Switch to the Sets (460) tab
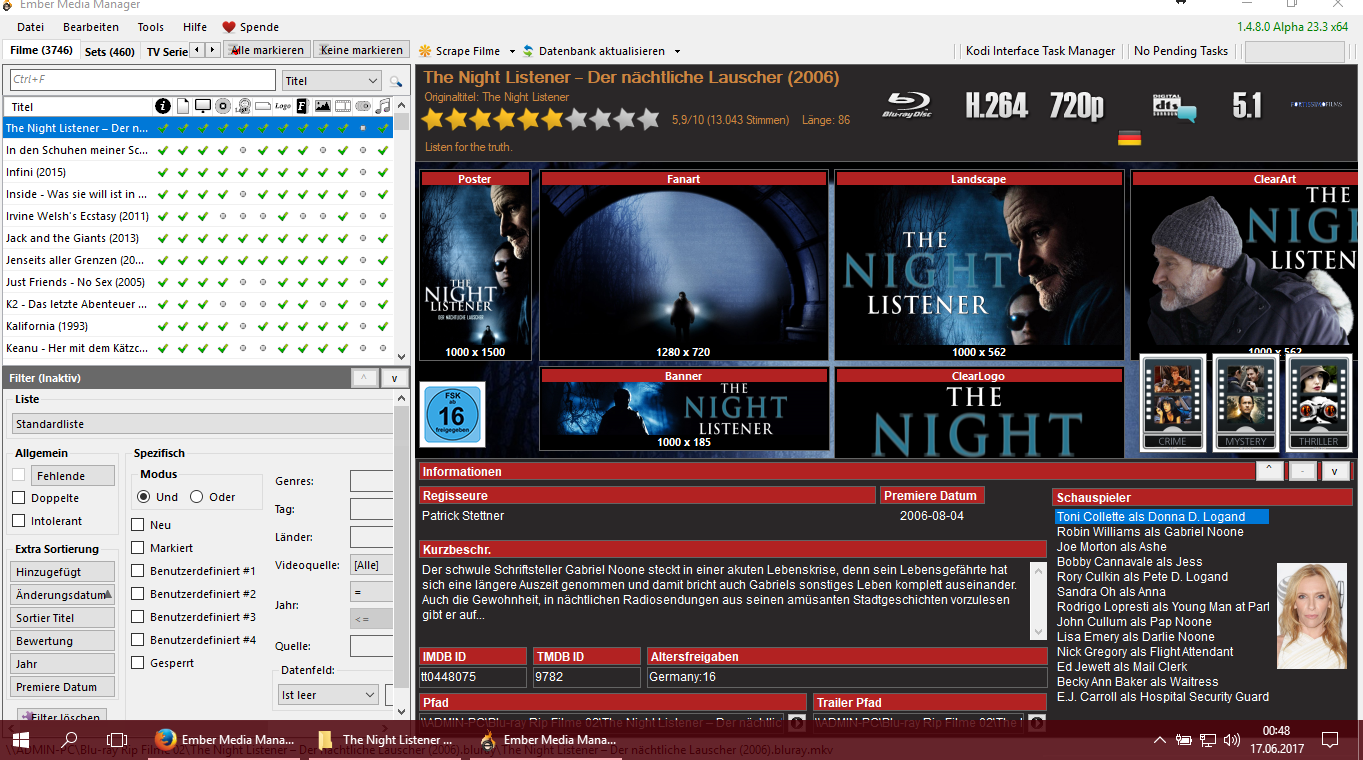Image resolution: width=1363 pixels, height=760 pixels. pyautogui.click(x=110, y=52)
